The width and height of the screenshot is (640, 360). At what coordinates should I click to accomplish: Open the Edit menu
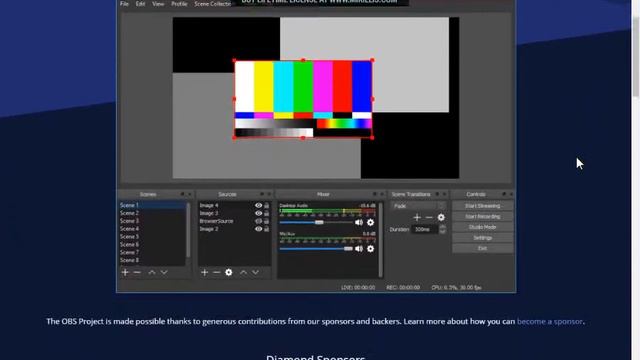pyautogui.click(x=140, y=4)
